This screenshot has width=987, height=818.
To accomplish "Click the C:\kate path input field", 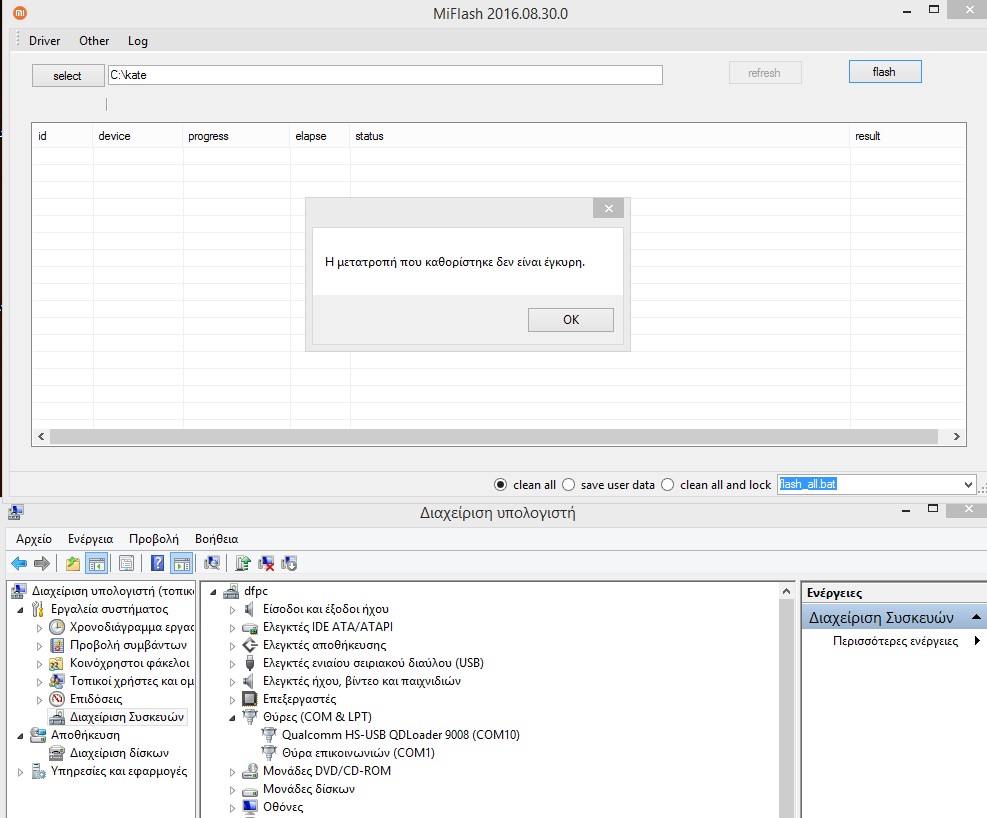I will [384, 75].
